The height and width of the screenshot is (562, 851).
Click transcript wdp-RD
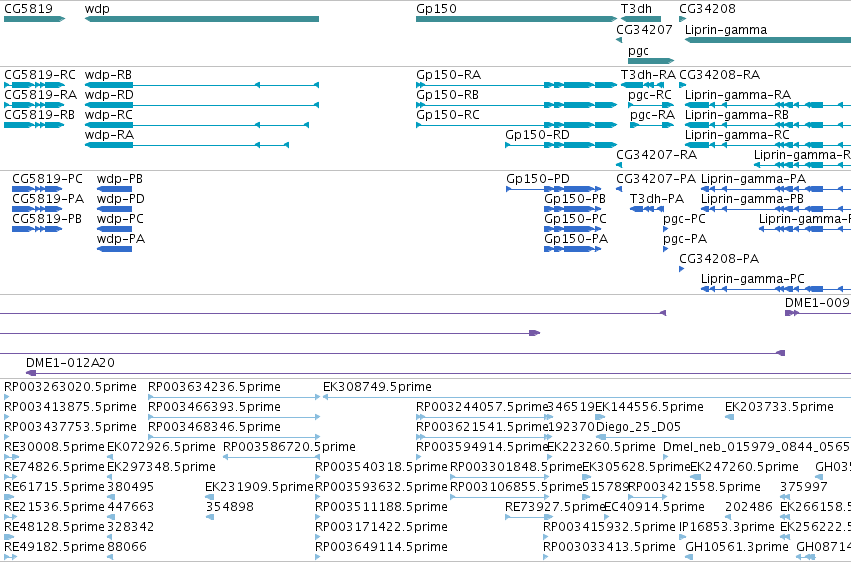tap(202, 105)
